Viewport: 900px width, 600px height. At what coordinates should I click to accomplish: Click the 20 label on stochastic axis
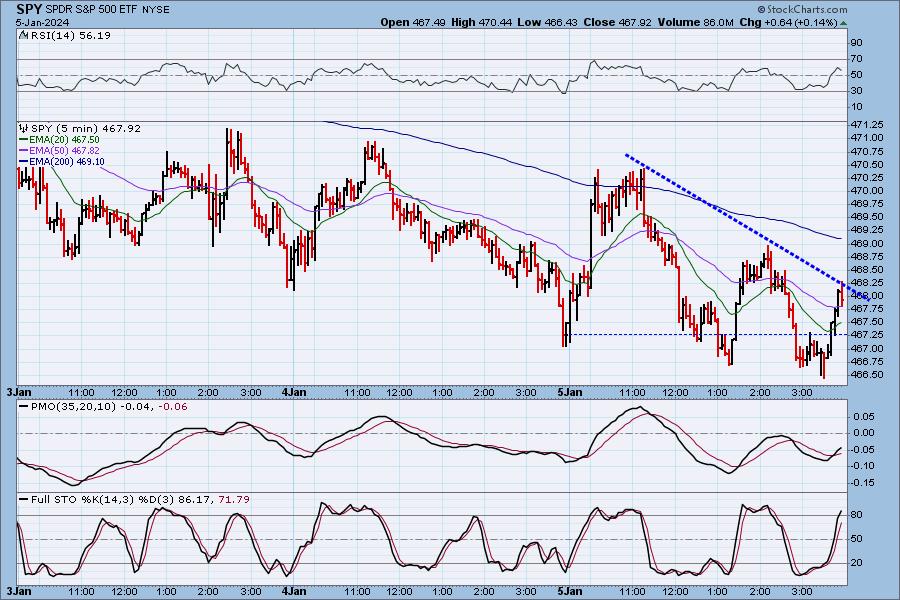(856, 563)
